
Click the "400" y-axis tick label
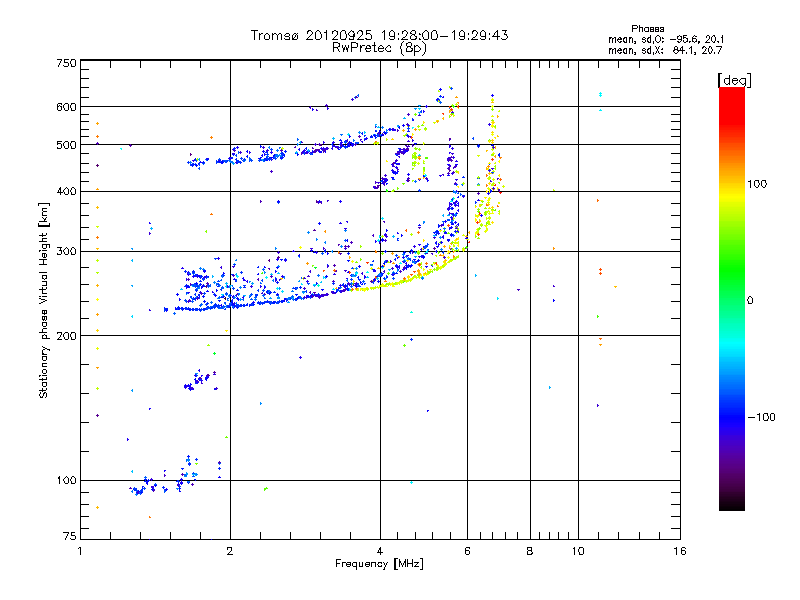click(66, 191)
